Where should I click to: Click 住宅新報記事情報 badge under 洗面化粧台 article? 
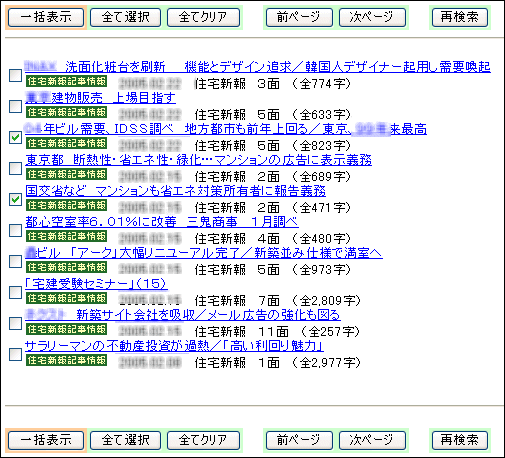66,81
